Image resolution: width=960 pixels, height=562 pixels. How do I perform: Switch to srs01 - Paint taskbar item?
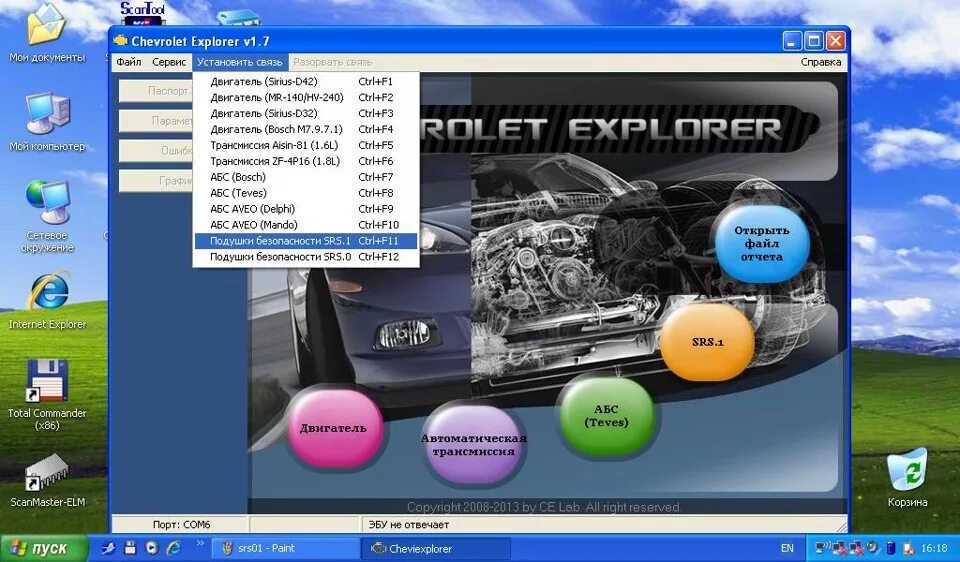[285, 548]
